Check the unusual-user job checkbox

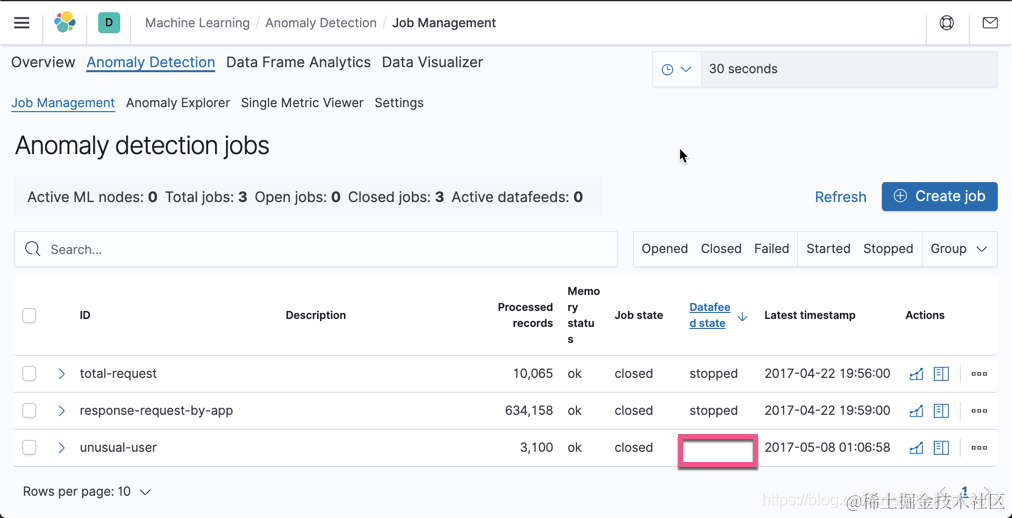(30, 448)
